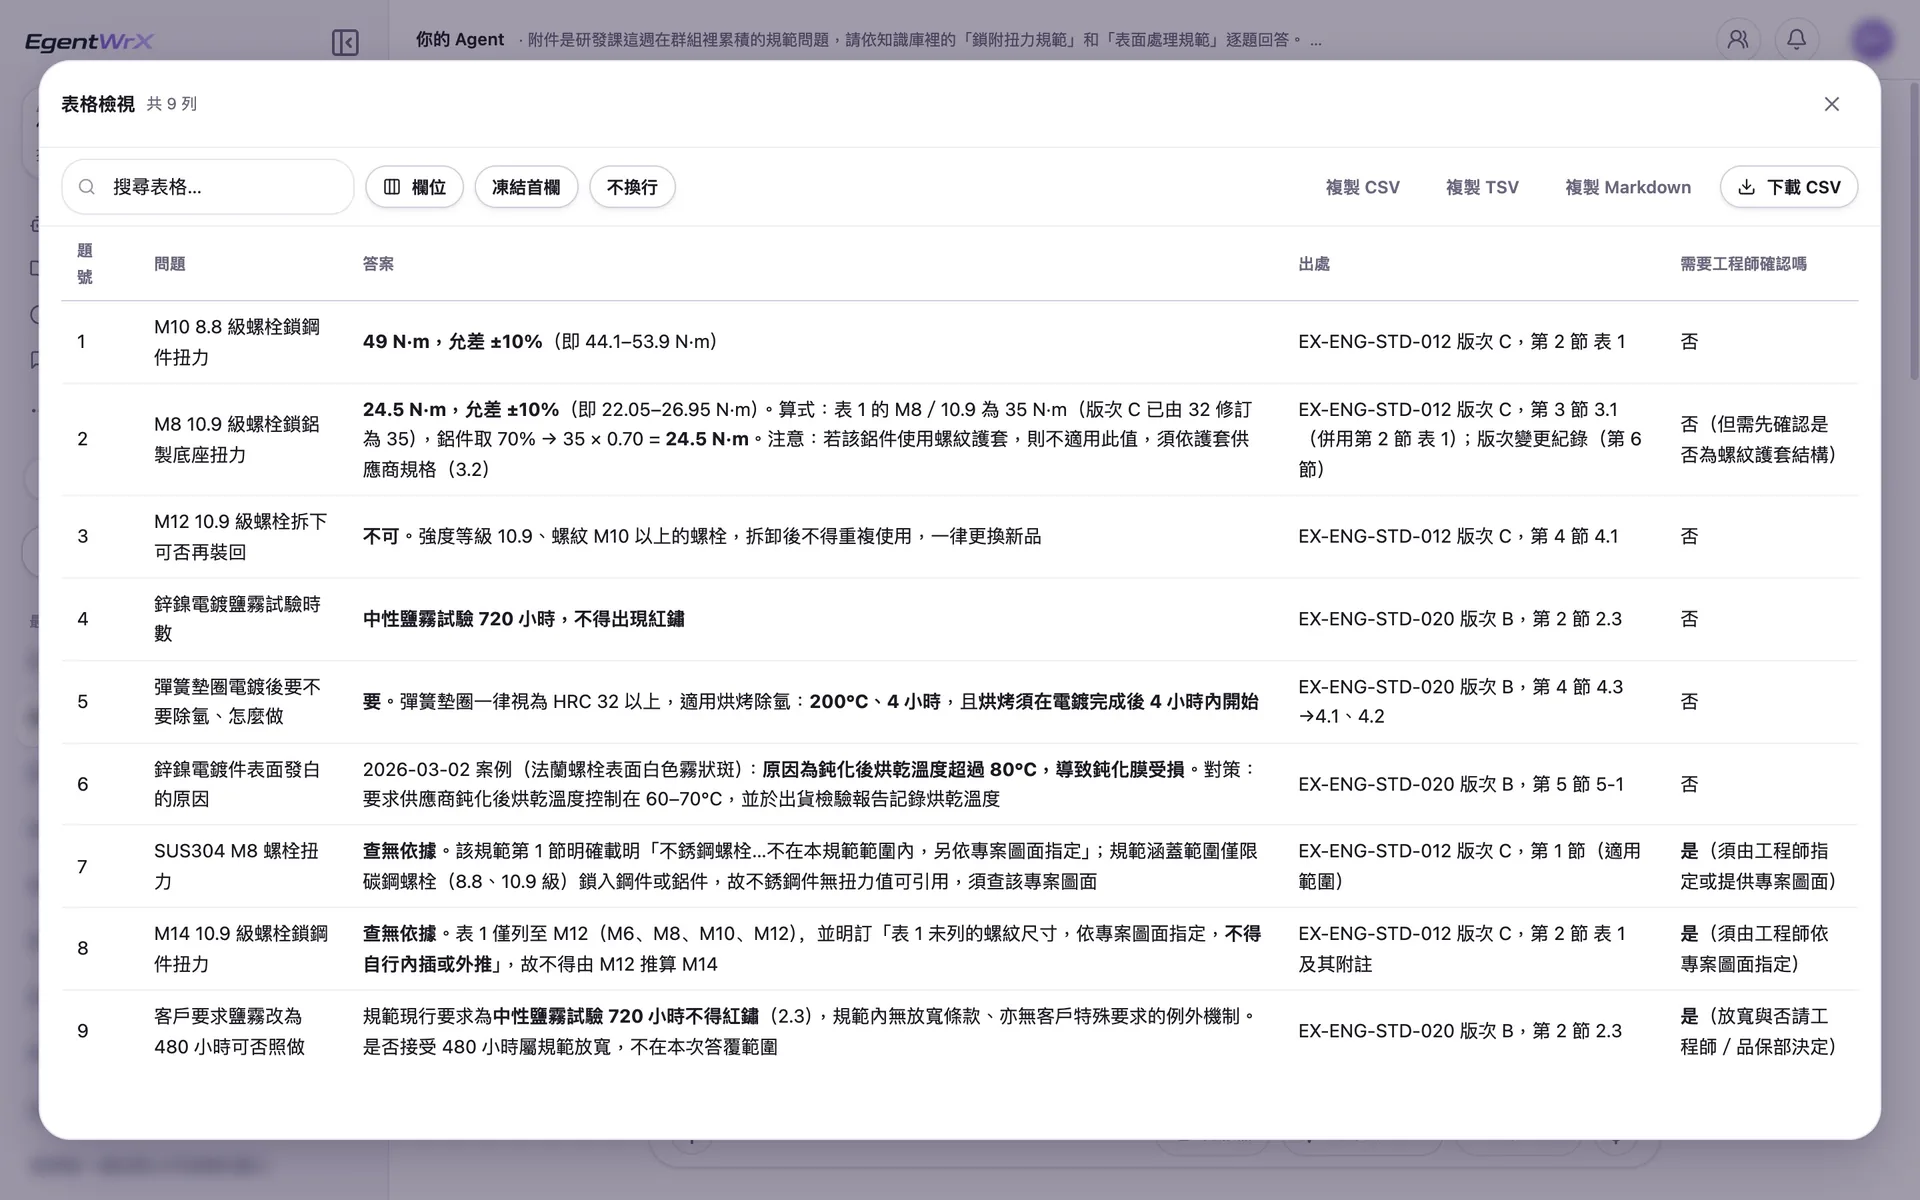The image size is (1920, 1200).
Task: Open the 欄位 column selector
Action: [414, 187]
